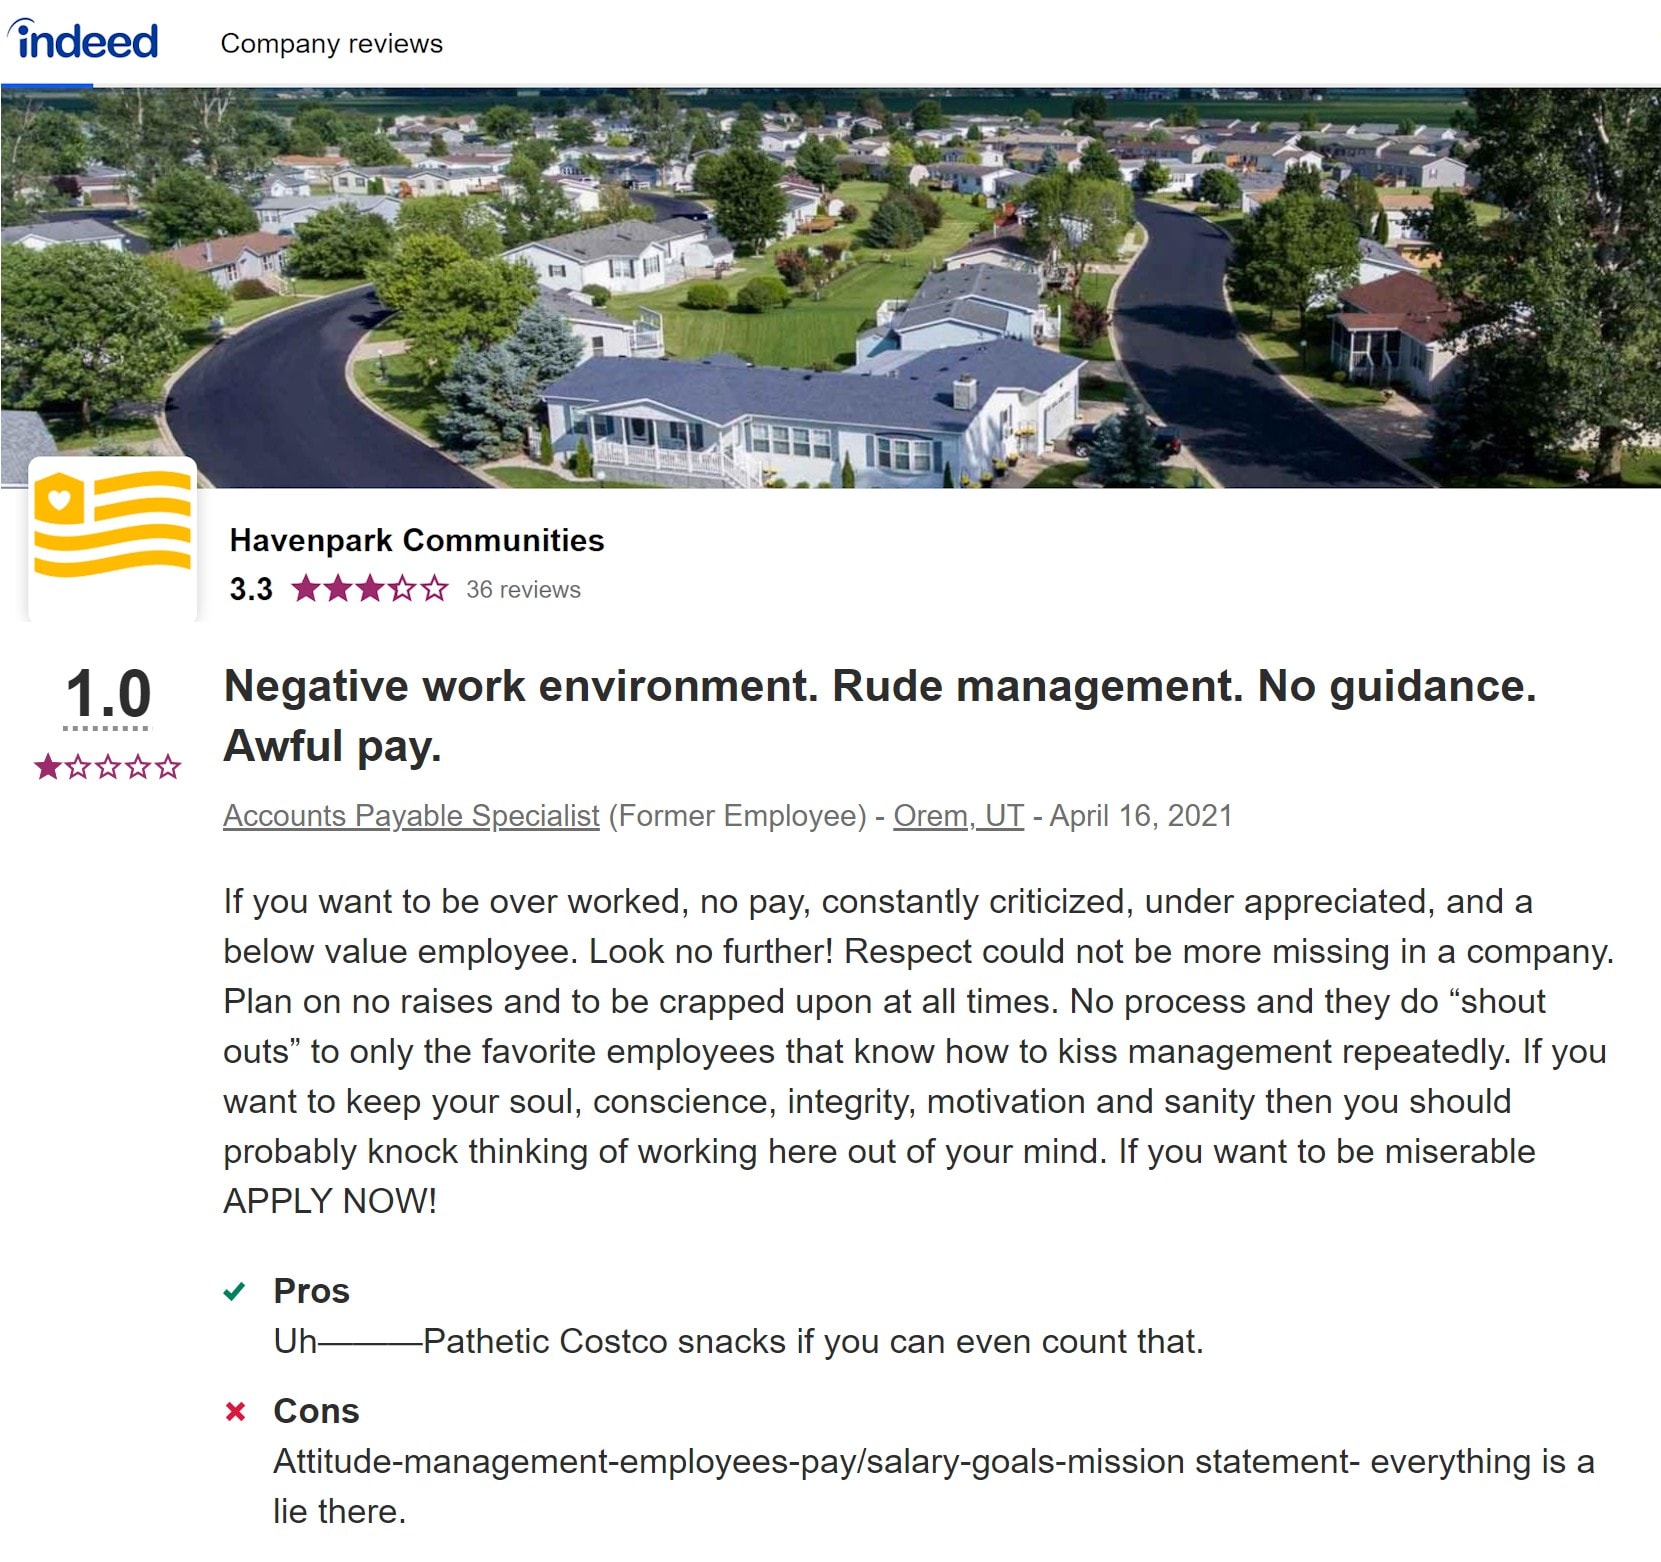
Task: Open the 36 reviews link
Action: coord(523,590)
